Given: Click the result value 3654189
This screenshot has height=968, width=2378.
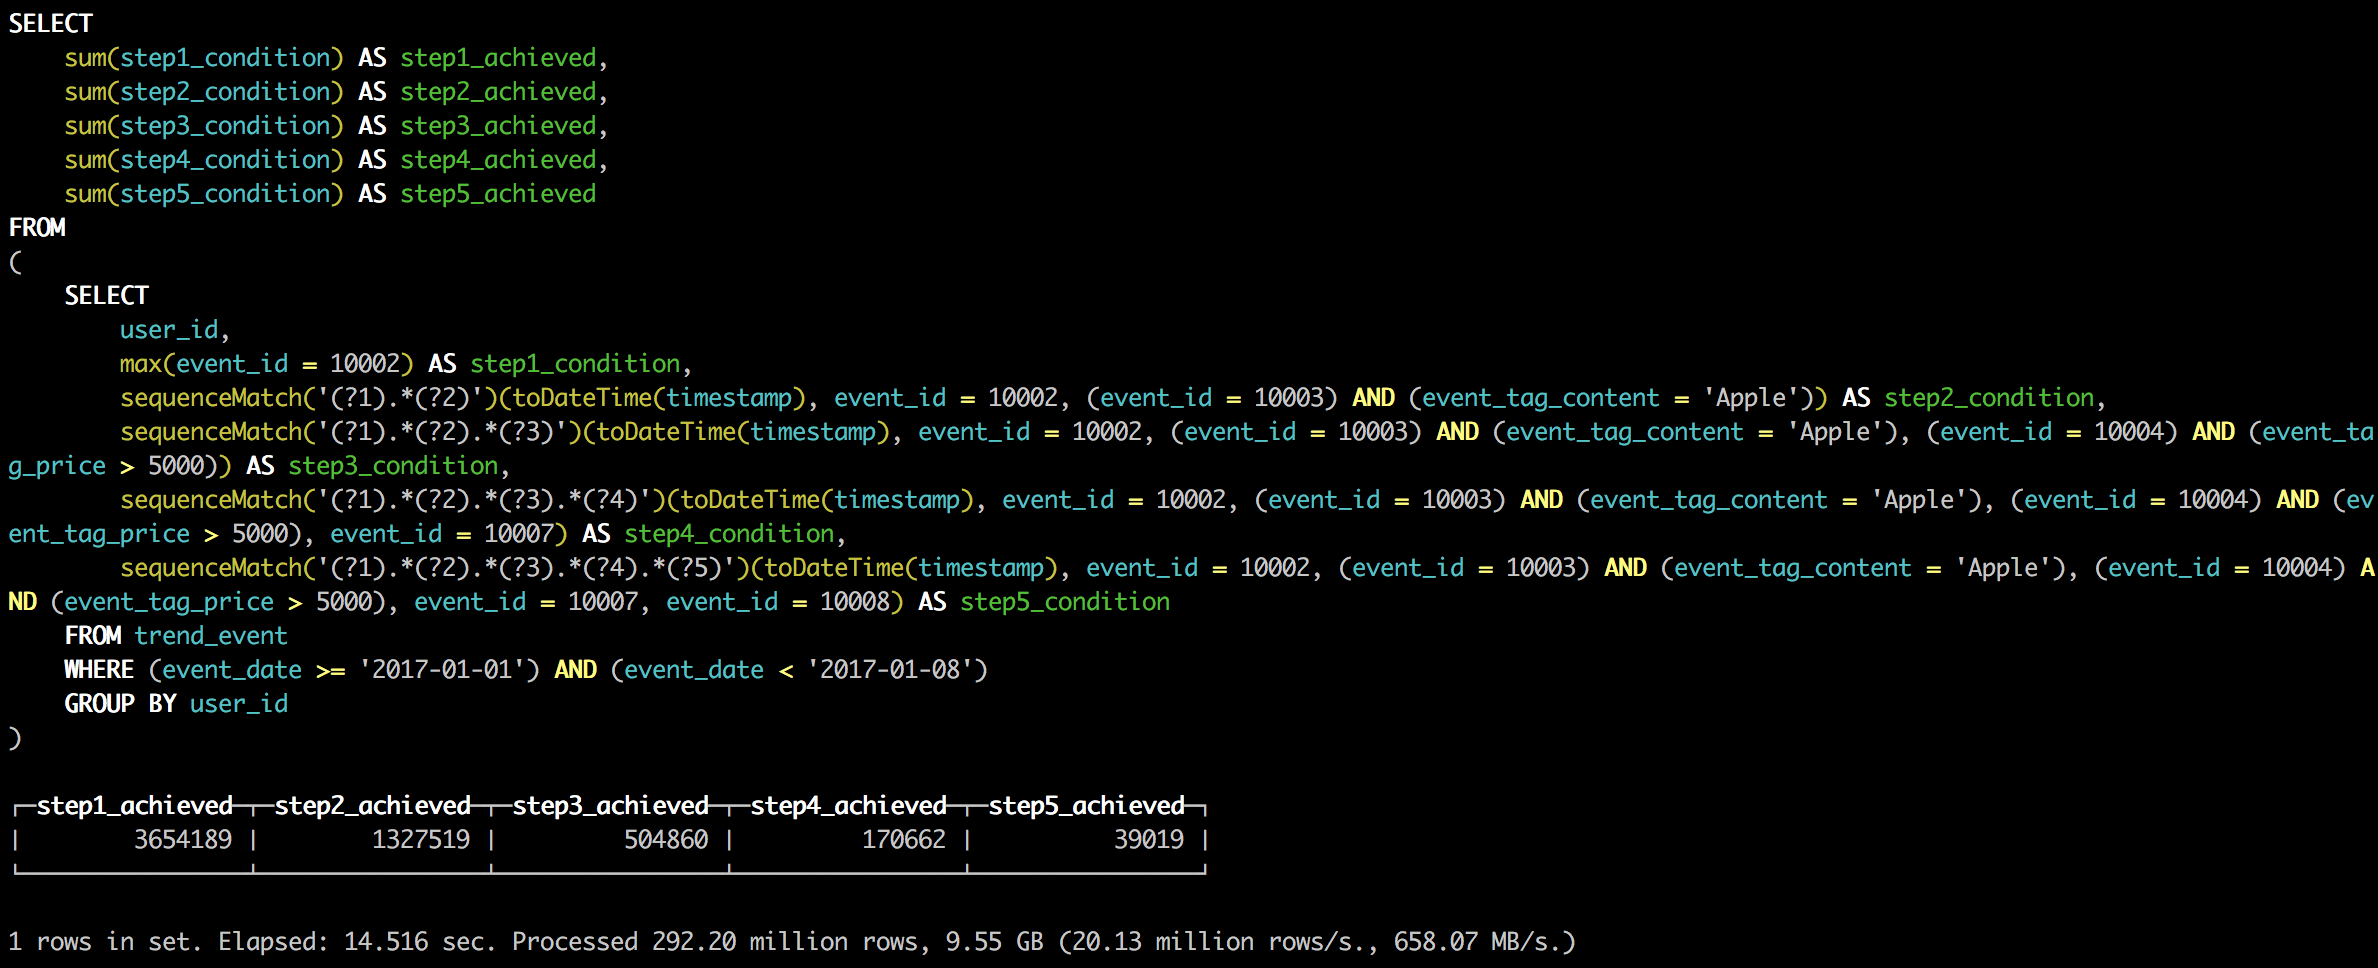Looking at the screenshot, I should (183, 840).
